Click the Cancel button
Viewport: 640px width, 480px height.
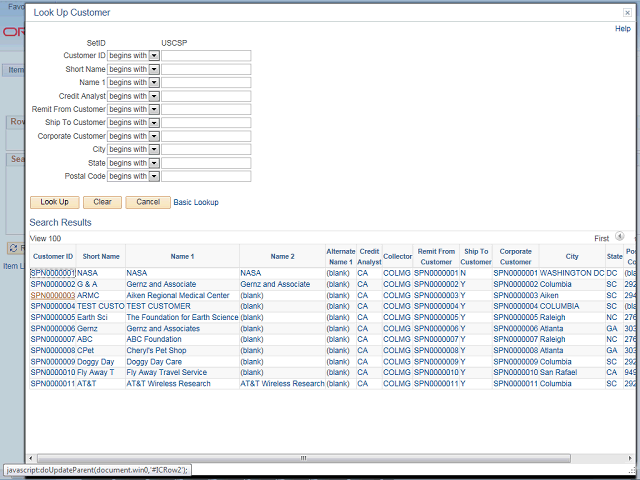coord(148,202)
